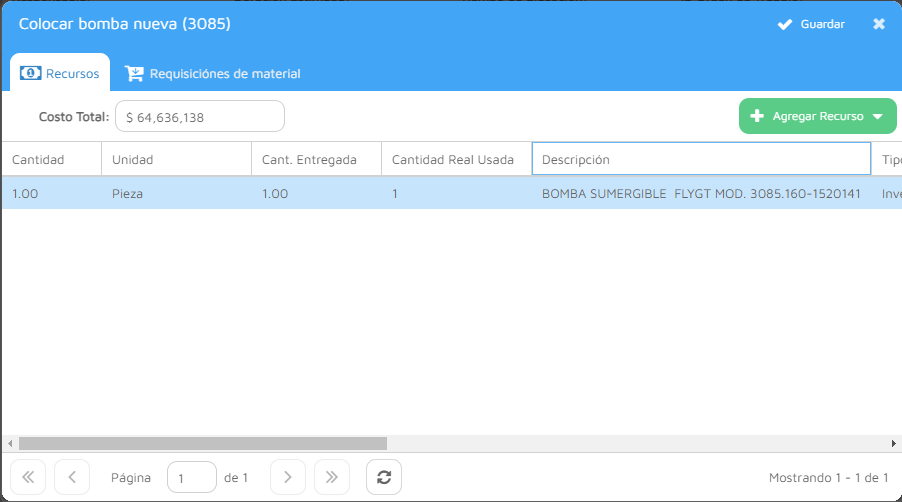Viewport: 902px width, 502px height.
Task: Click the Agregar Recurso button
Action: tap(808, 116)
